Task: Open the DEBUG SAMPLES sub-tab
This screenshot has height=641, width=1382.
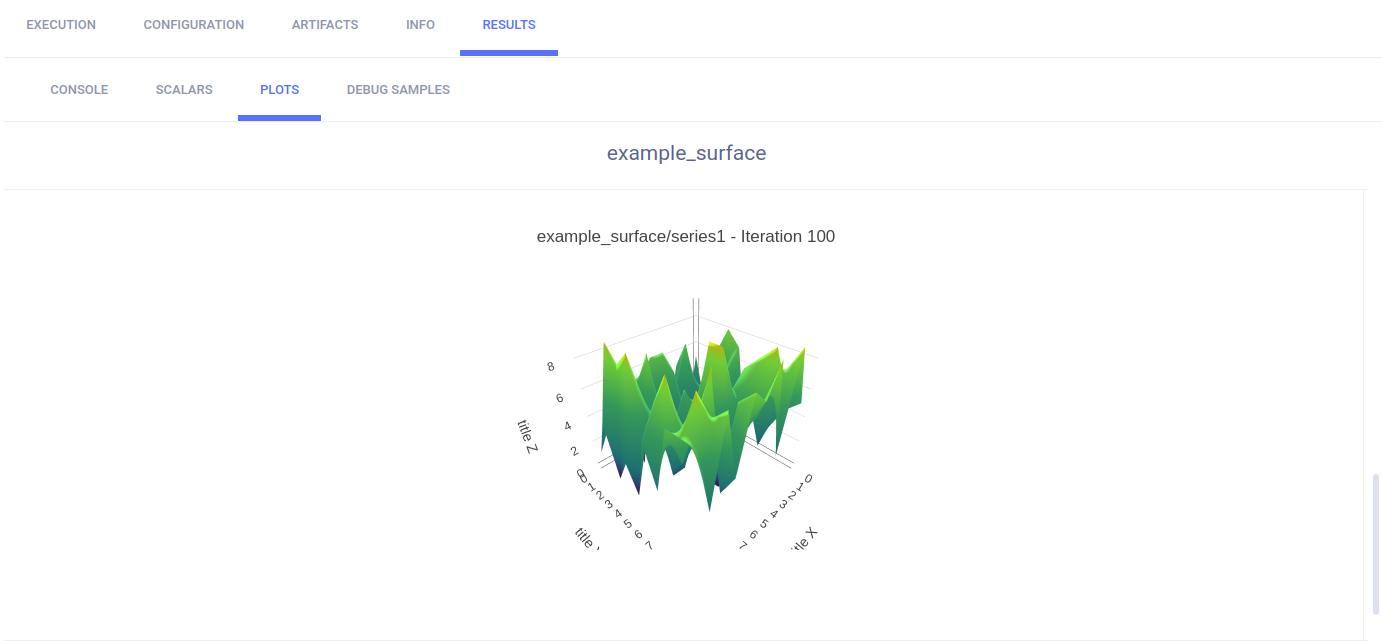Action: 398,90
